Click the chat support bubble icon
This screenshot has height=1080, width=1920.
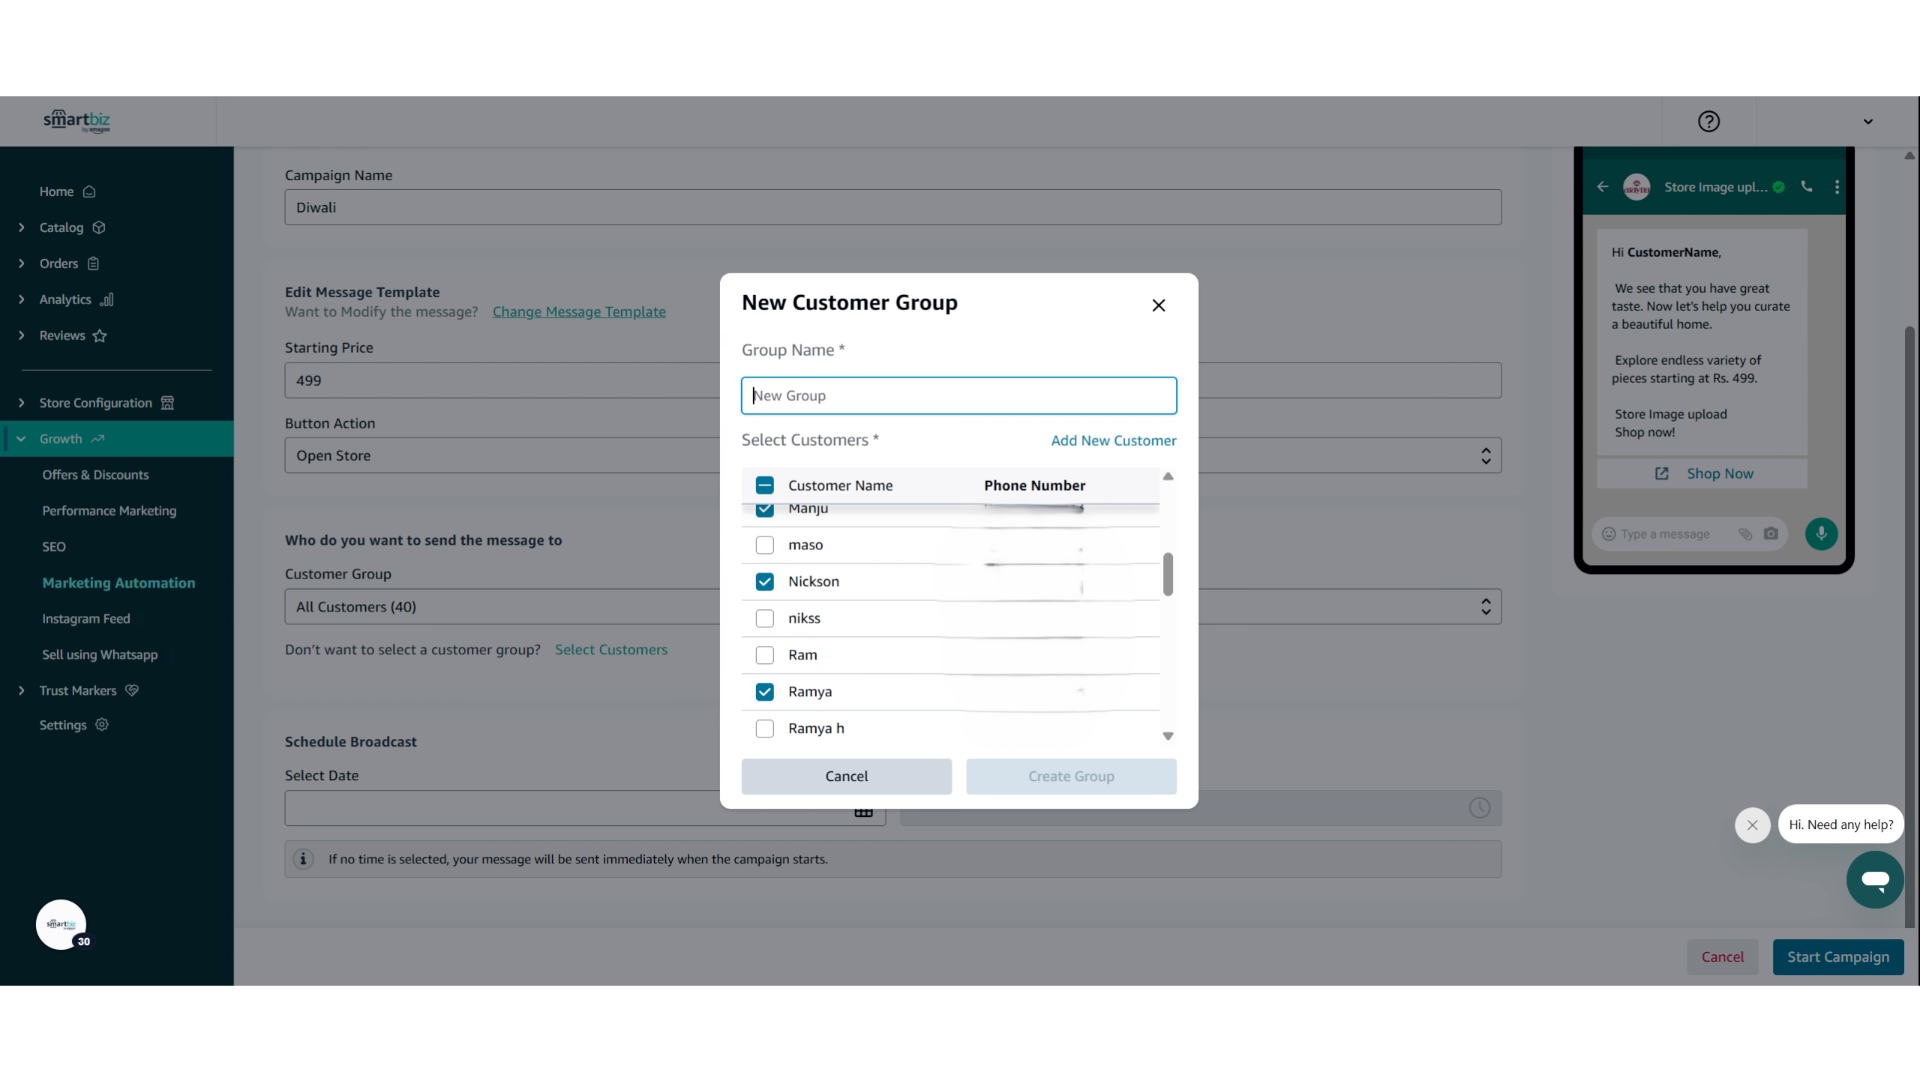pos(1874,880)
